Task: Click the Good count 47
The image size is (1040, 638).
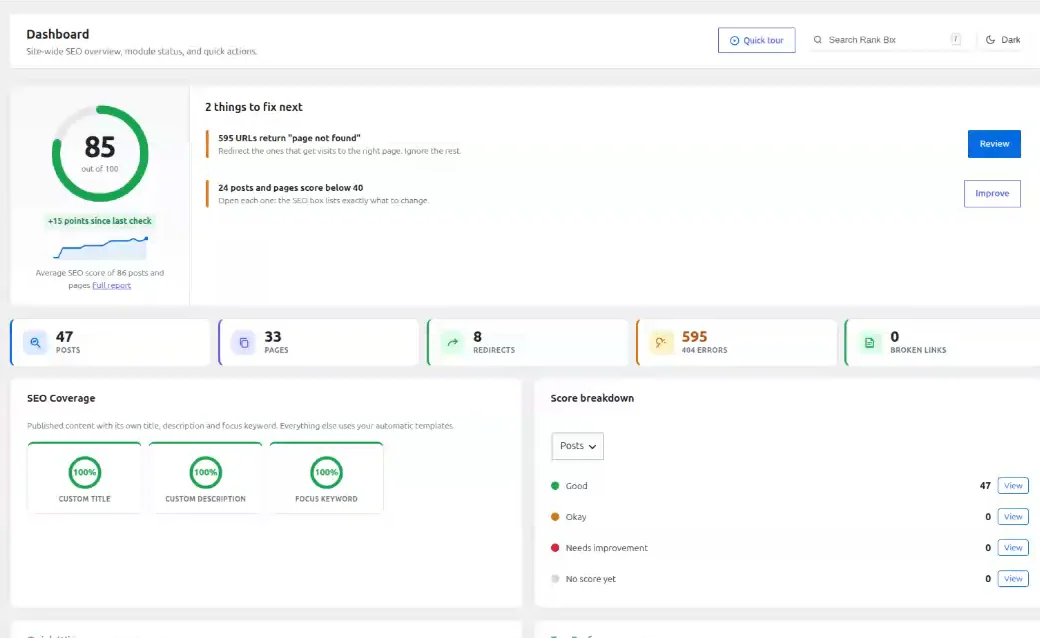Action: pyautogui.click(x=985, y=486)
